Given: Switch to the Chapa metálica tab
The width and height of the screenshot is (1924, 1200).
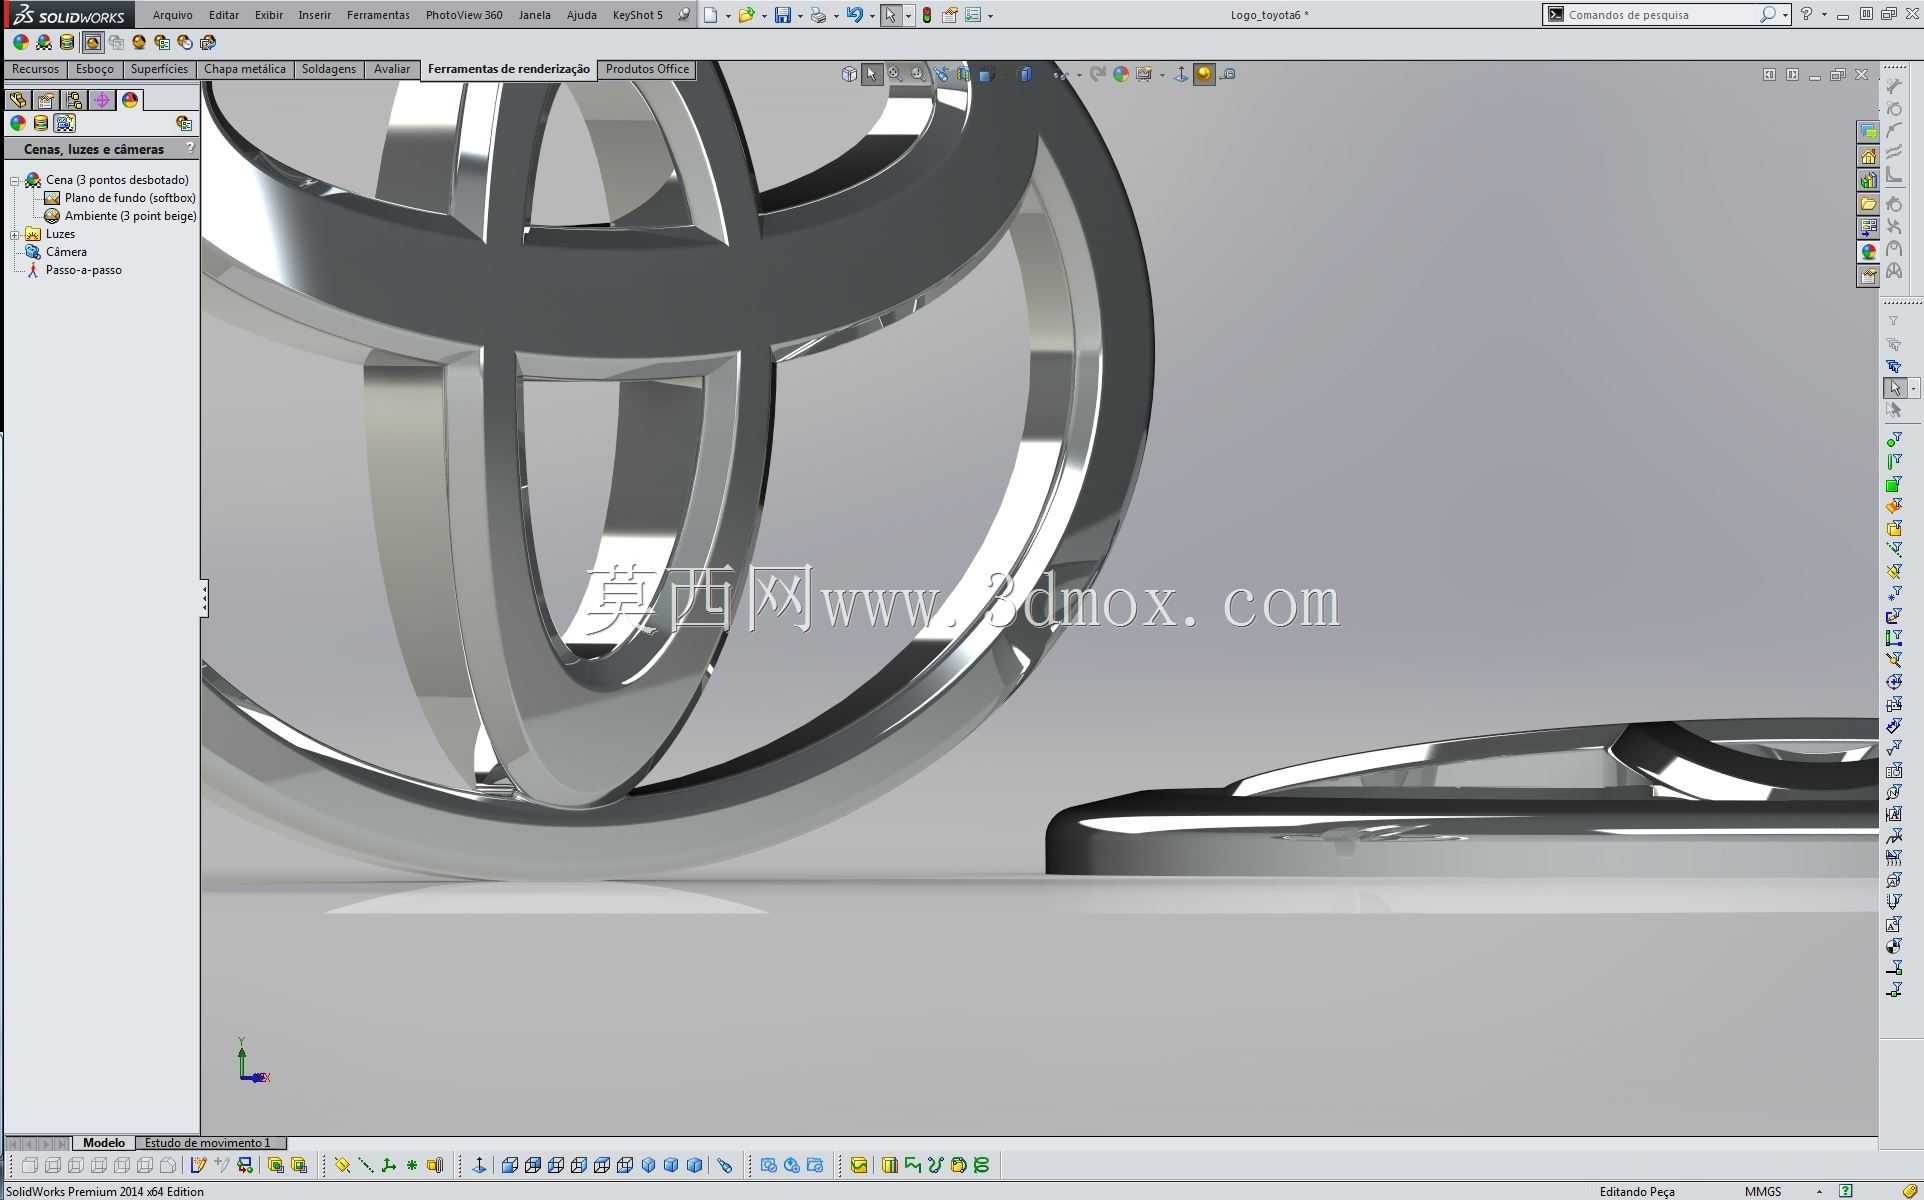Looking at the screenshot, I should pyautogui.click(x=245, y=69).
